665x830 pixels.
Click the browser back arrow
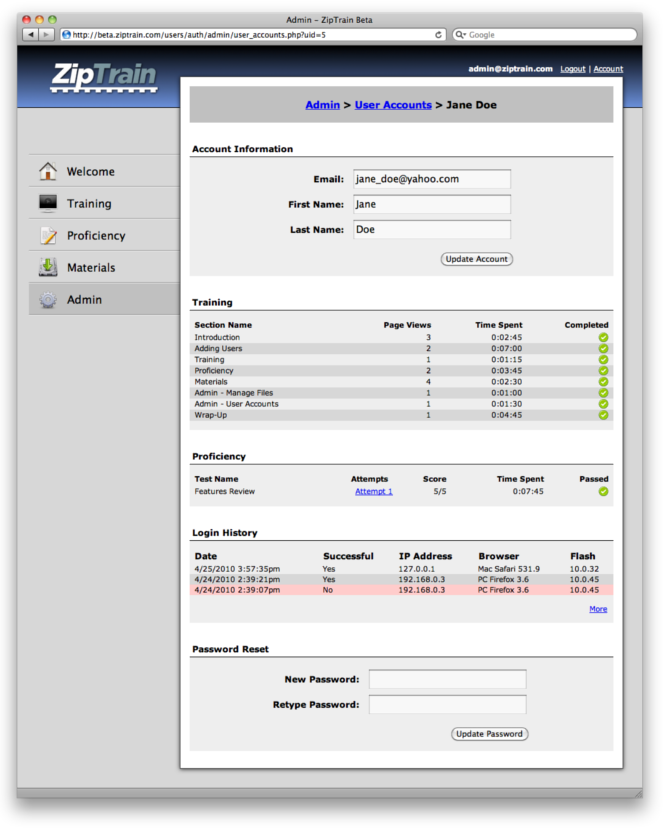click(31, 34)
